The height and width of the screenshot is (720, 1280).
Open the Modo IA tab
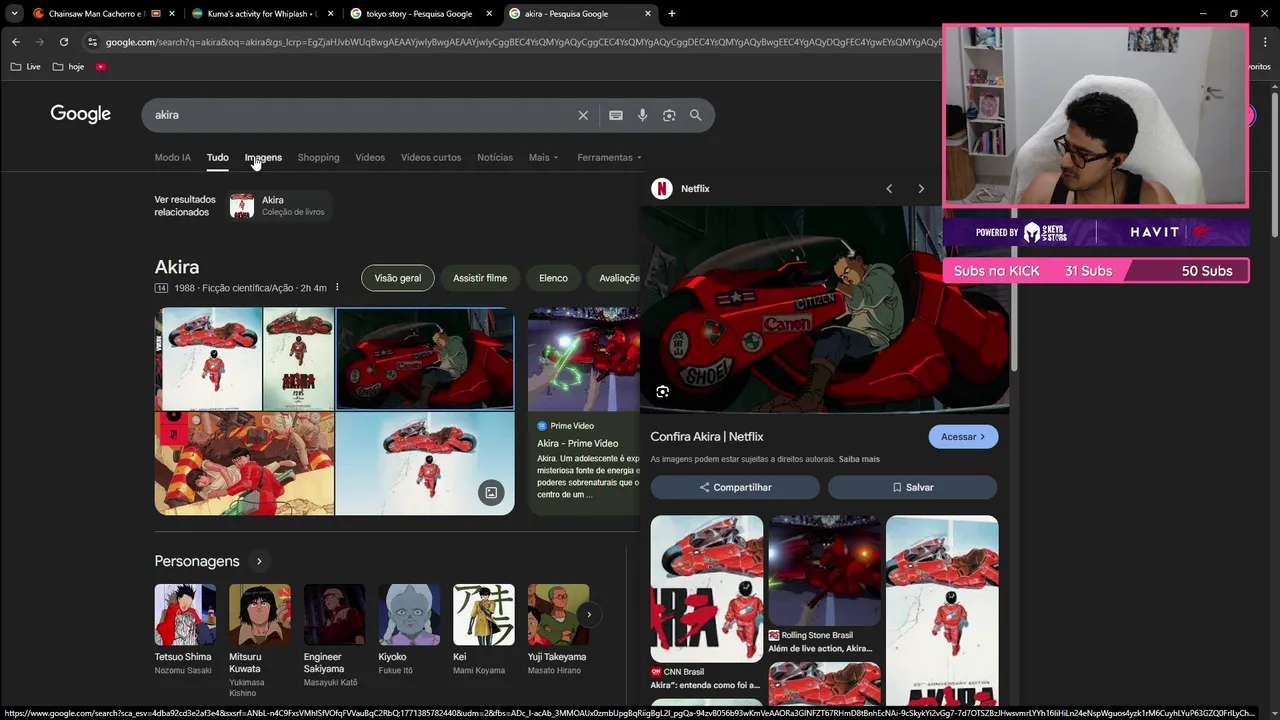pos(172,157)
